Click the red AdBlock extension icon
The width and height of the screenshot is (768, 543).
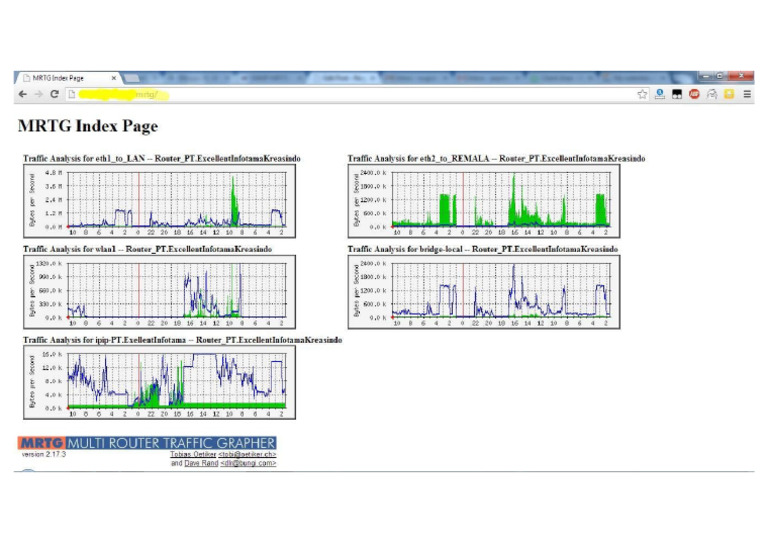pos(694,94)
